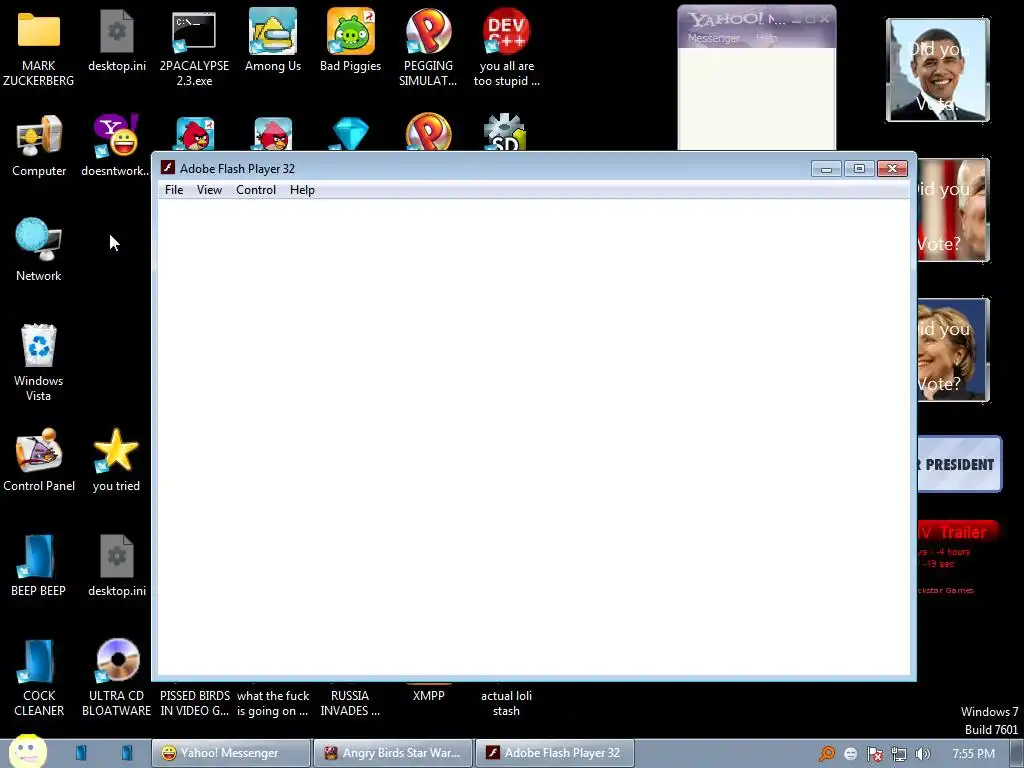Switch to Yahoo! Messenger taskbar button
The image size is (1024, 768).
231,753
